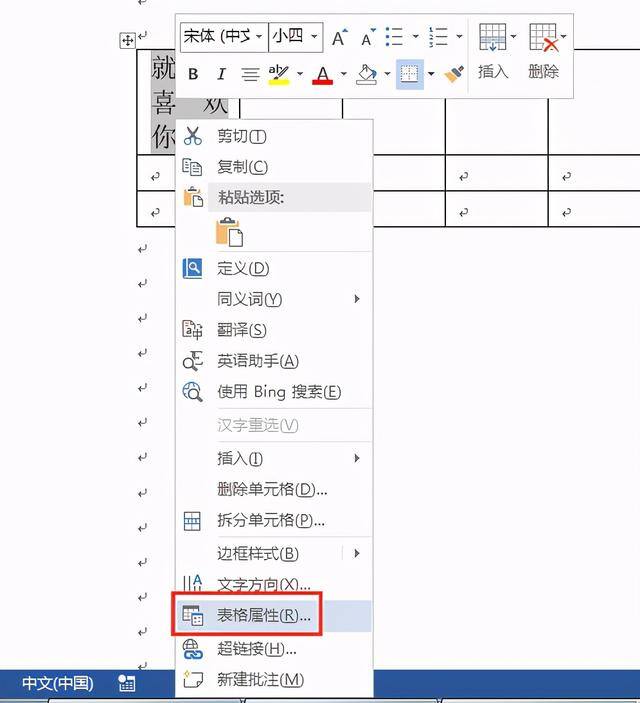Image resolution: width=640 pixels, height=703 pixels.
Task: Choose 超链接(H)... entry
Action: pyautogui.click(x=274, y=649)
